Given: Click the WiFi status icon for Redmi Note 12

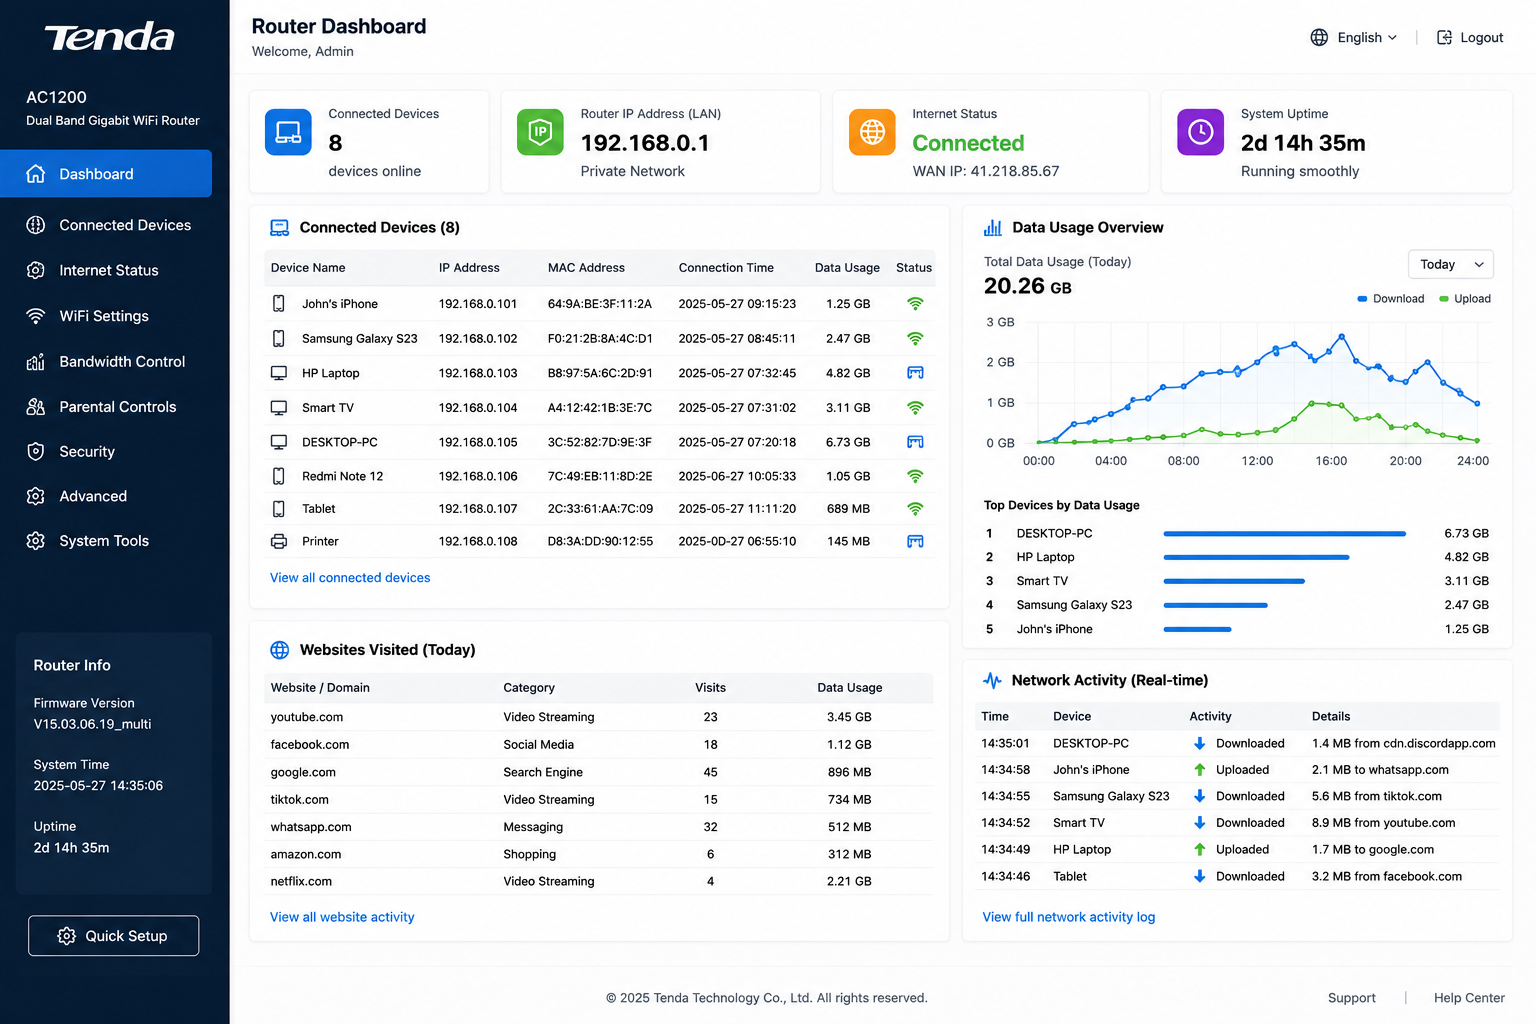Looking at the screenshot, I should [915, 476].
